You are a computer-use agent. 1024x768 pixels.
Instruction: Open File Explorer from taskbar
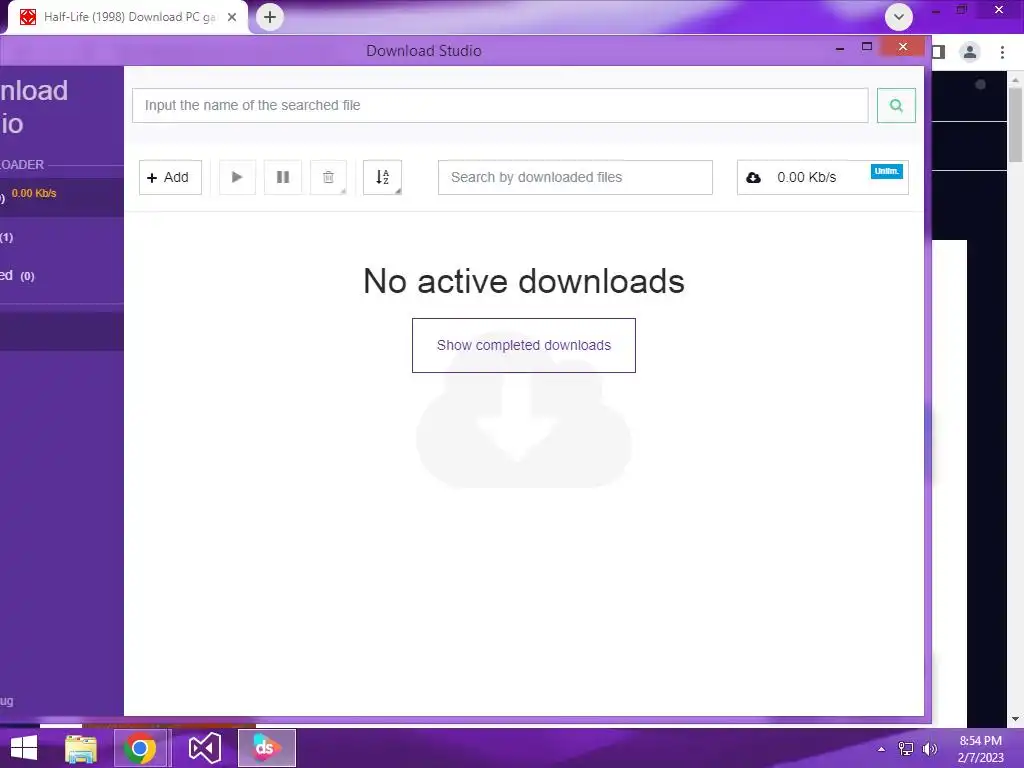coord(81,748)
